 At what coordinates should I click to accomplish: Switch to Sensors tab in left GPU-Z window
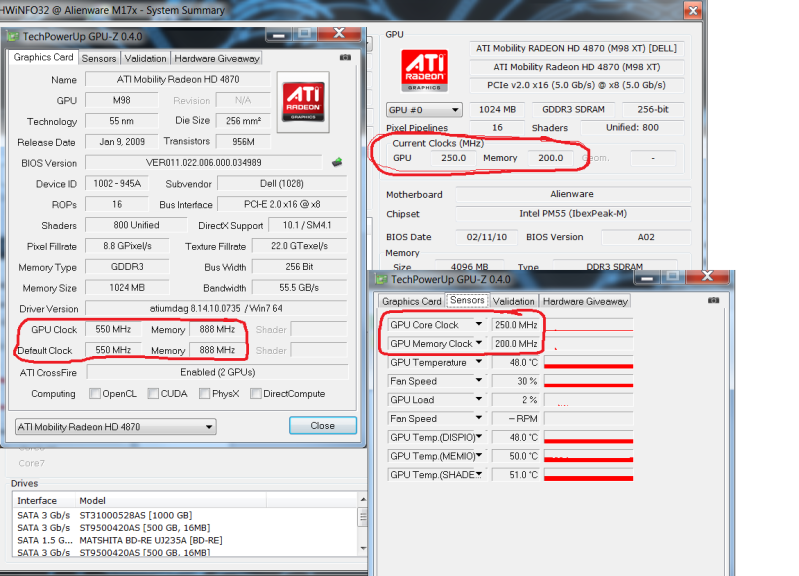click(99, 59)
